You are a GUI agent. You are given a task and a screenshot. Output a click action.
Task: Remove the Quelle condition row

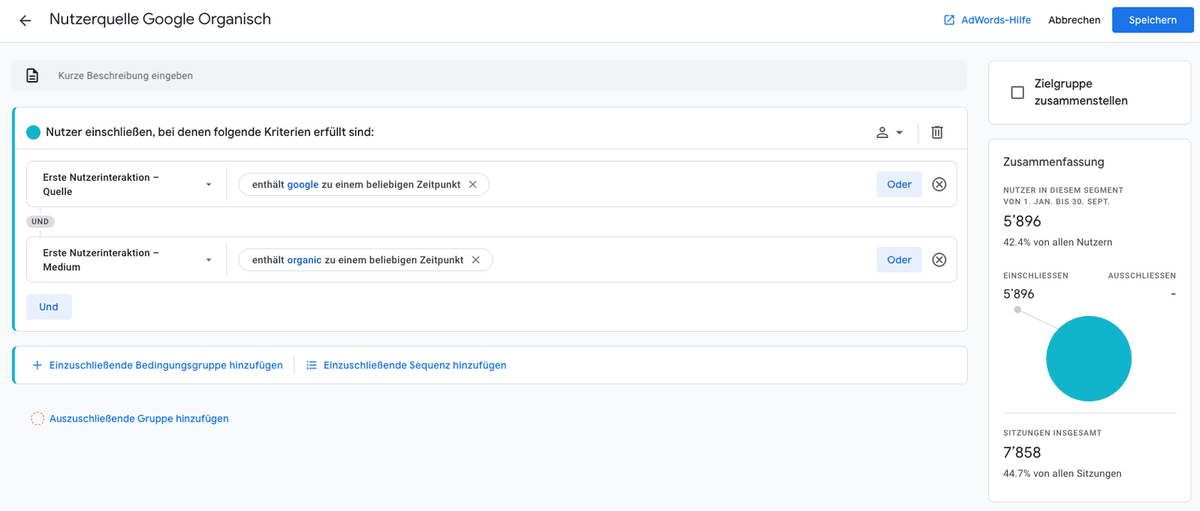tap(939, 184)
